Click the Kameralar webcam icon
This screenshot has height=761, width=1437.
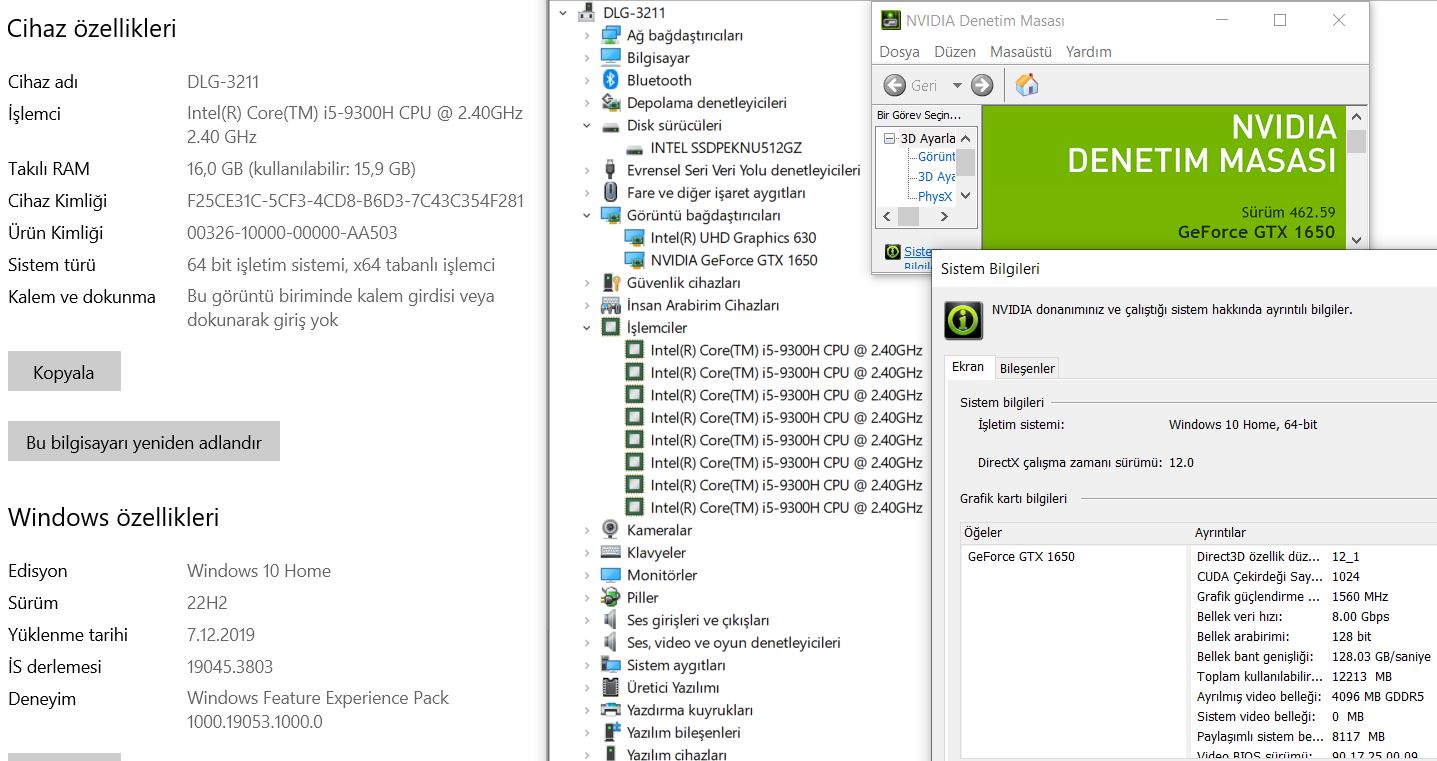(x=610, y=530)
